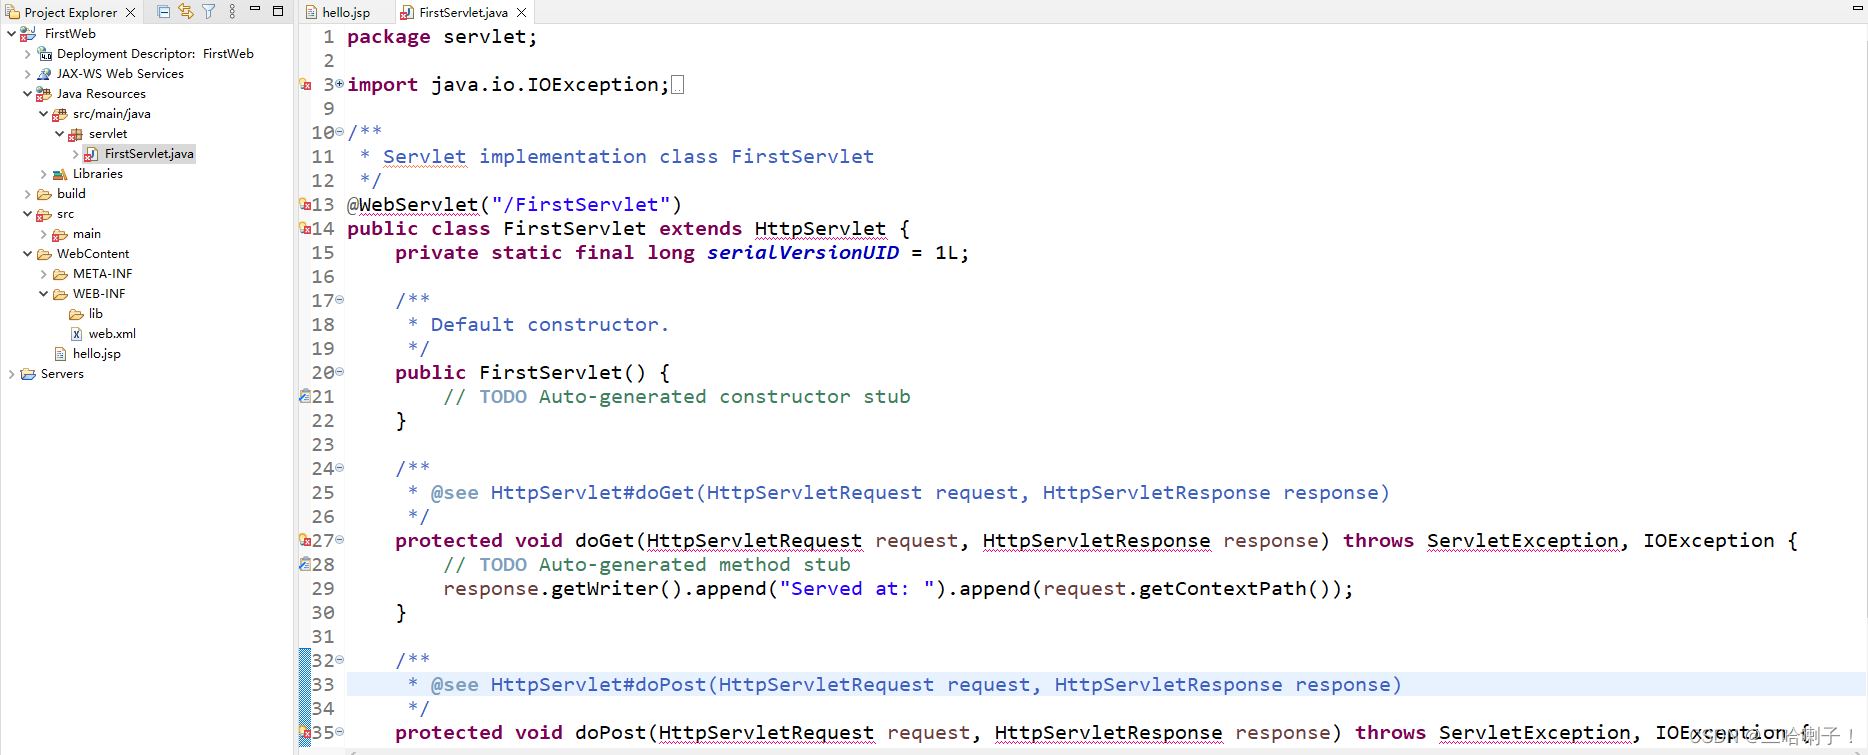This screenshot has height=755, width=1868.
Task: Select the lib folder label
Action: [96, 314]
